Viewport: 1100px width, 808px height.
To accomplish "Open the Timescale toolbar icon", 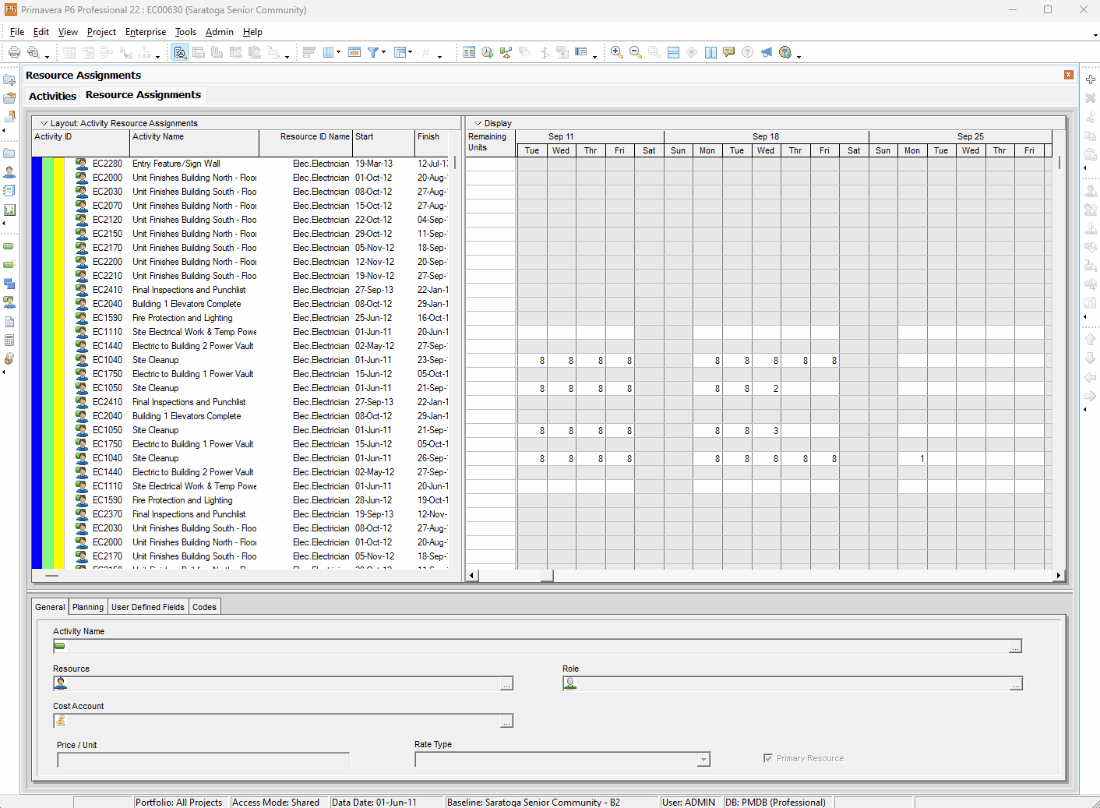I will click(x=354, y=53).
